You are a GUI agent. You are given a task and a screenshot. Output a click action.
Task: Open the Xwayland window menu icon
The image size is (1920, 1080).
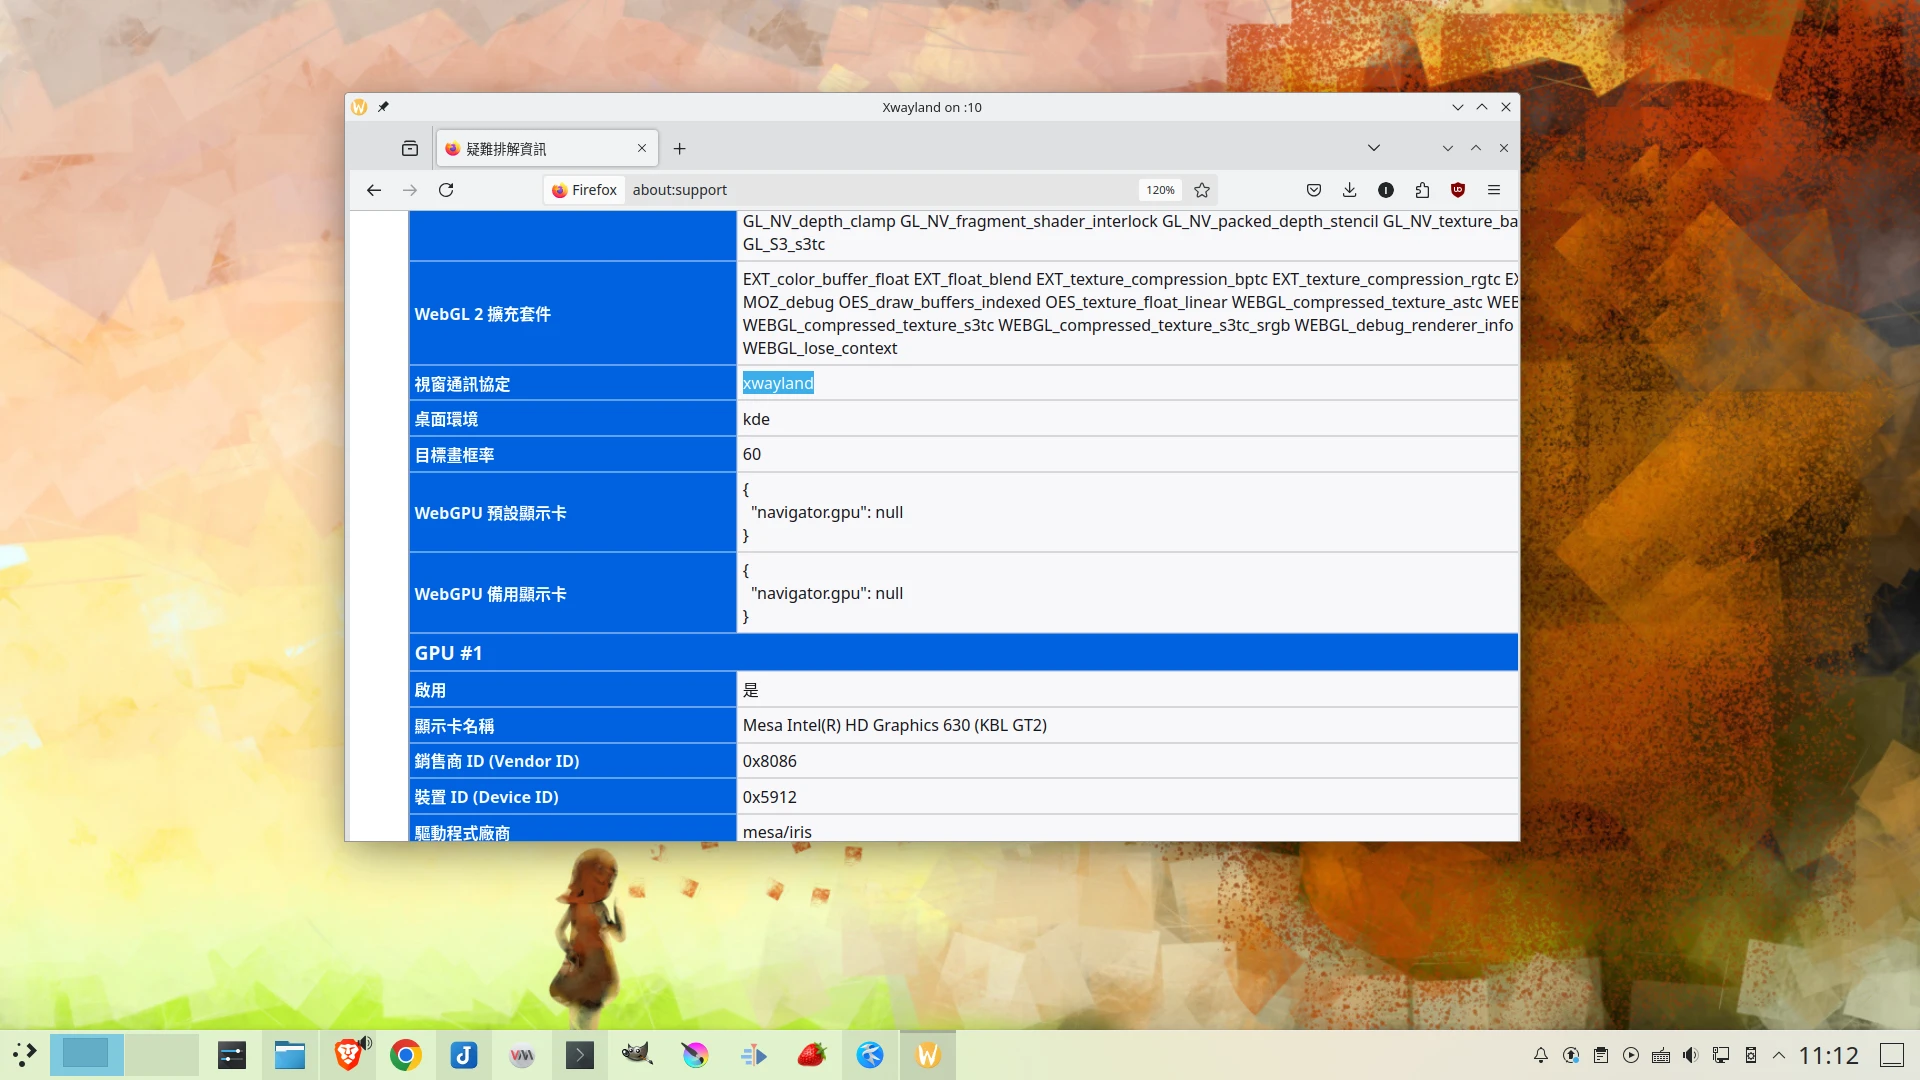pyautogui.click(x=359, y=107)
